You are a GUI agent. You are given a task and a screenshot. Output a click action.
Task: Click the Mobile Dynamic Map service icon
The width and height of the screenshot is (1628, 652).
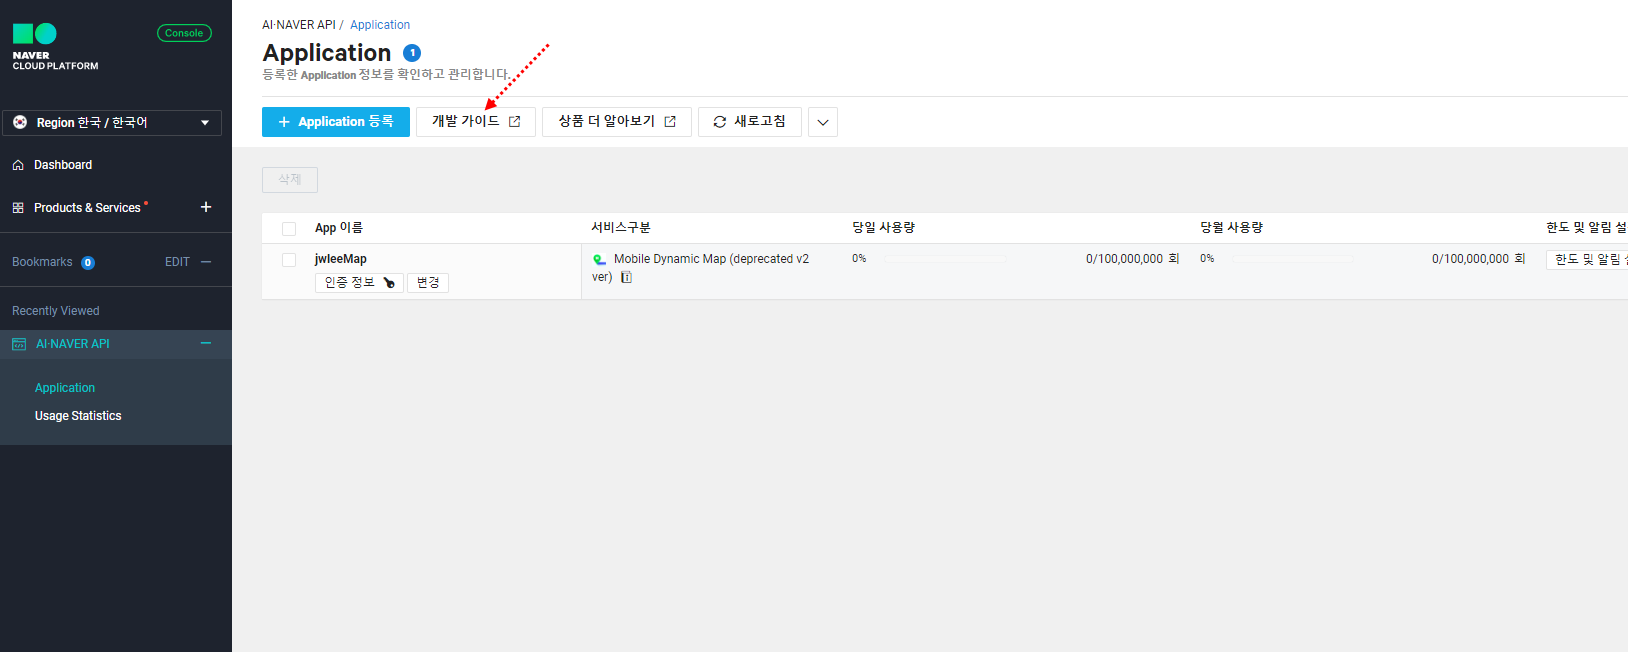(600, 260)
